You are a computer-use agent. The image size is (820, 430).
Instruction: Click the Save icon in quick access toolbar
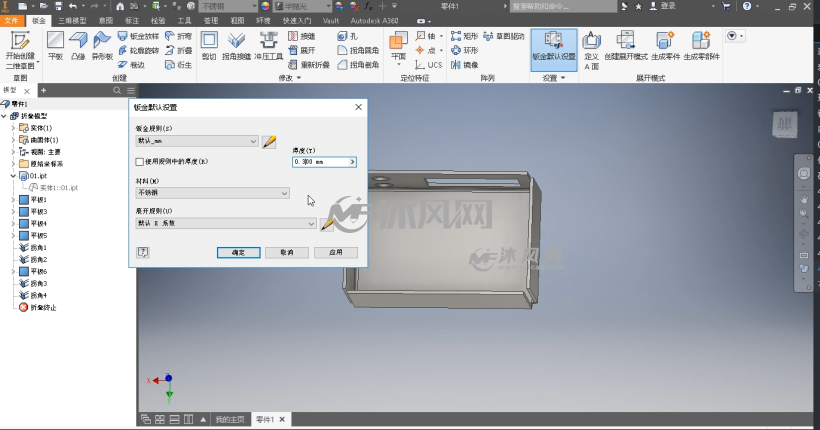(x=59, y=6)
